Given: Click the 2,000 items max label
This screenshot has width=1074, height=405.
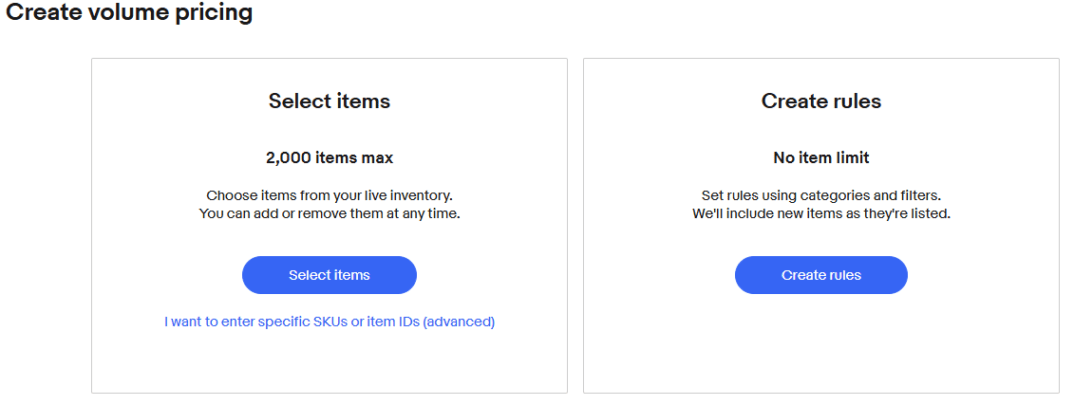Looking at the screenshot, I should pos(329,158).
